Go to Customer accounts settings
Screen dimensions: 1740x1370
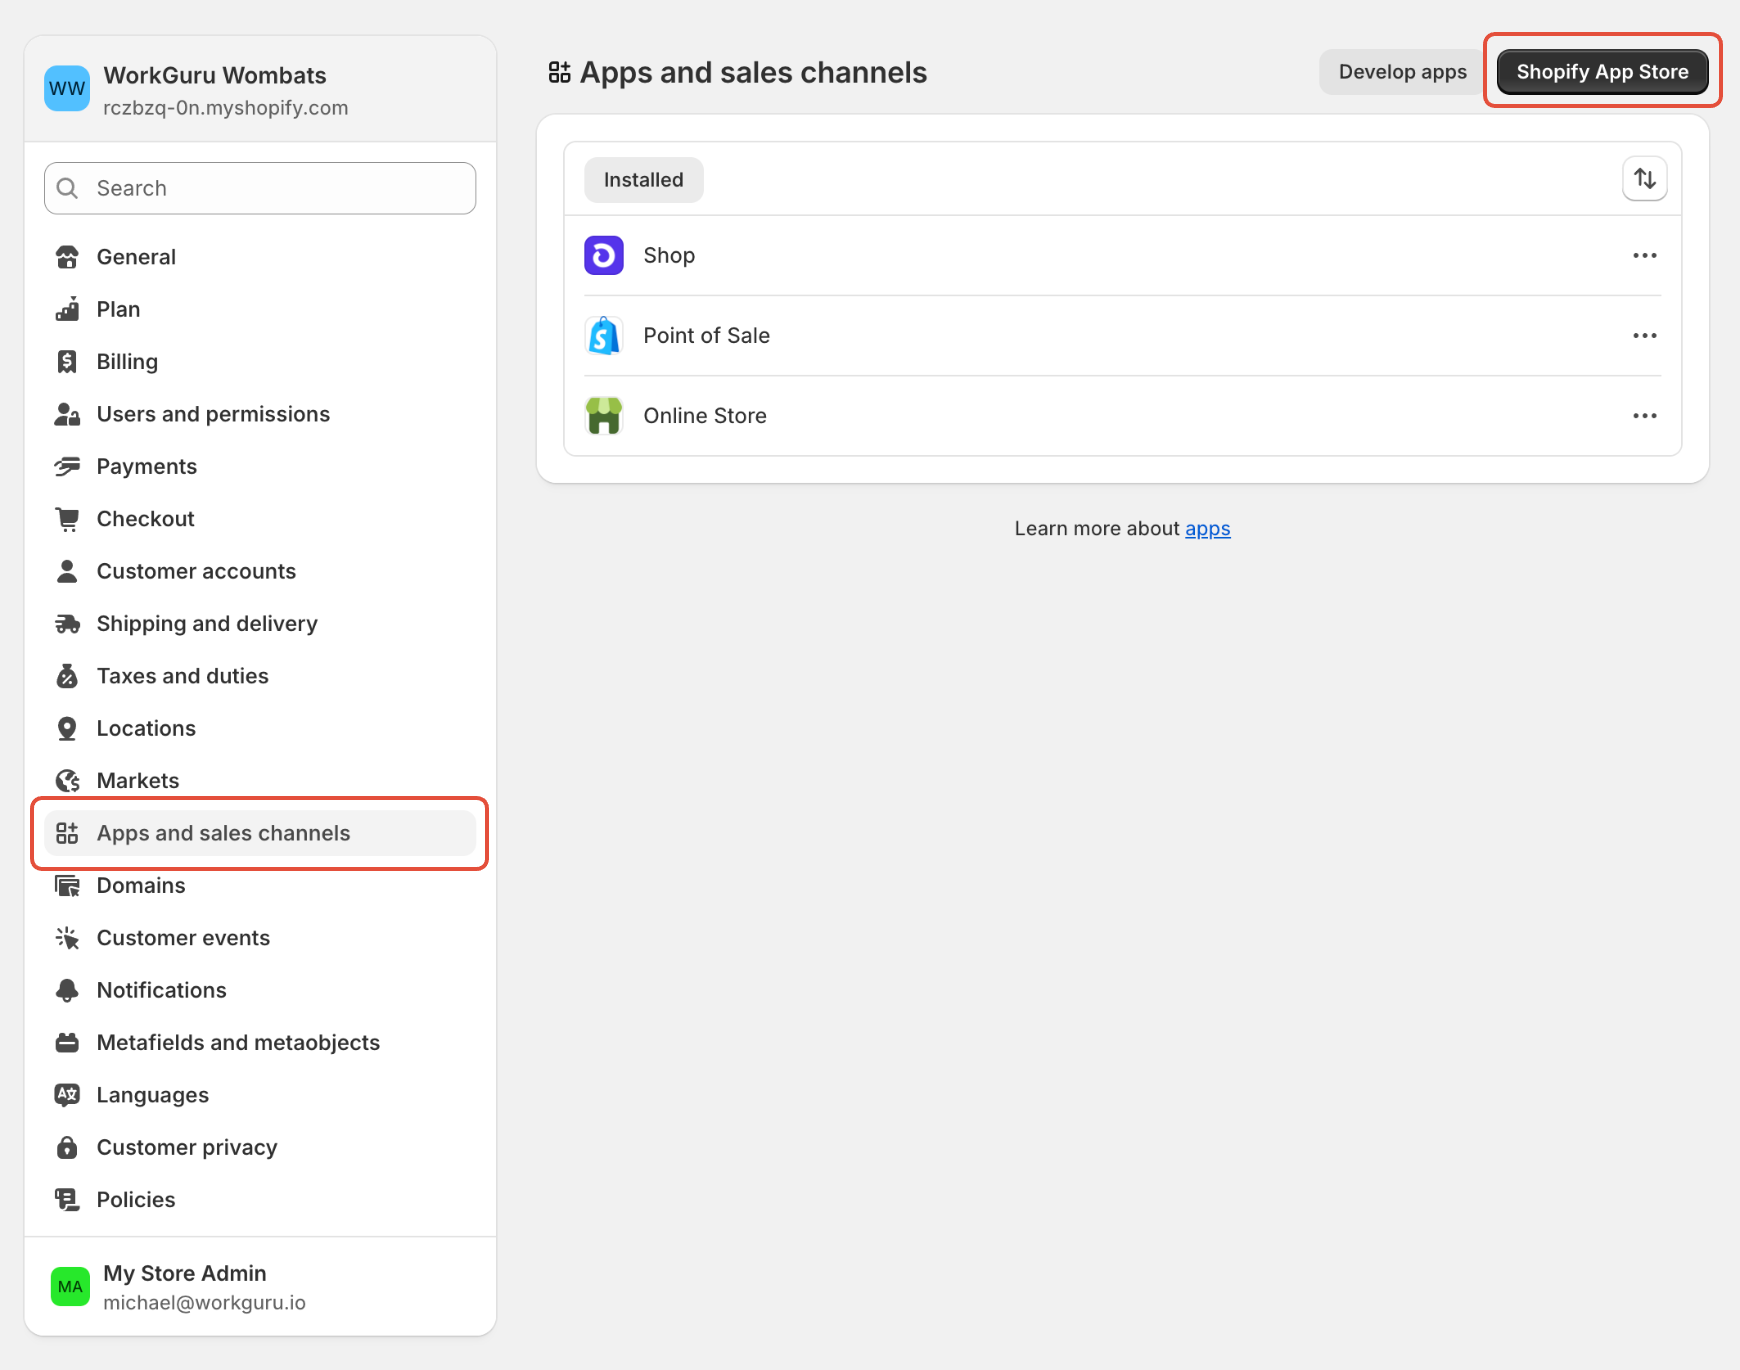(x=260, y=571)
